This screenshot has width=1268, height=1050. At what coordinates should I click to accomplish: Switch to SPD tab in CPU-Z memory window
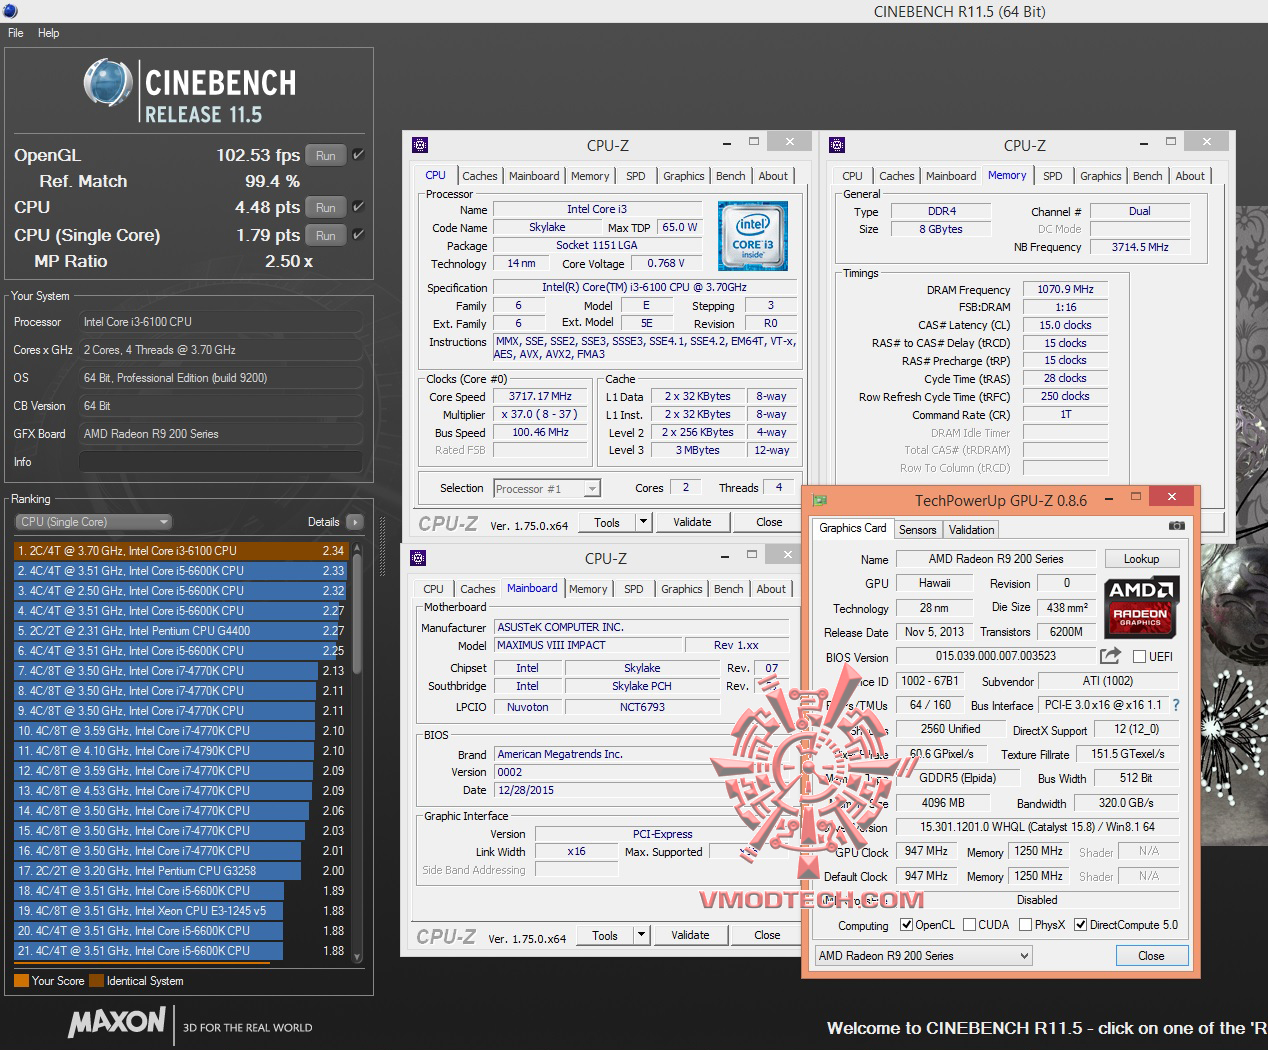pyautogui.click(x=1053, y=176)
